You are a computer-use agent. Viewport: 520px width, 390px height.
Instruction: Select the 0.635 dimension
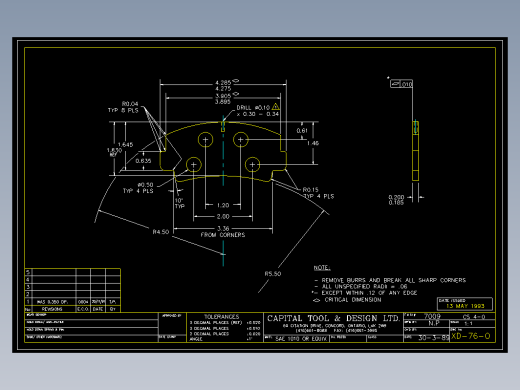(x=143, y=161)
